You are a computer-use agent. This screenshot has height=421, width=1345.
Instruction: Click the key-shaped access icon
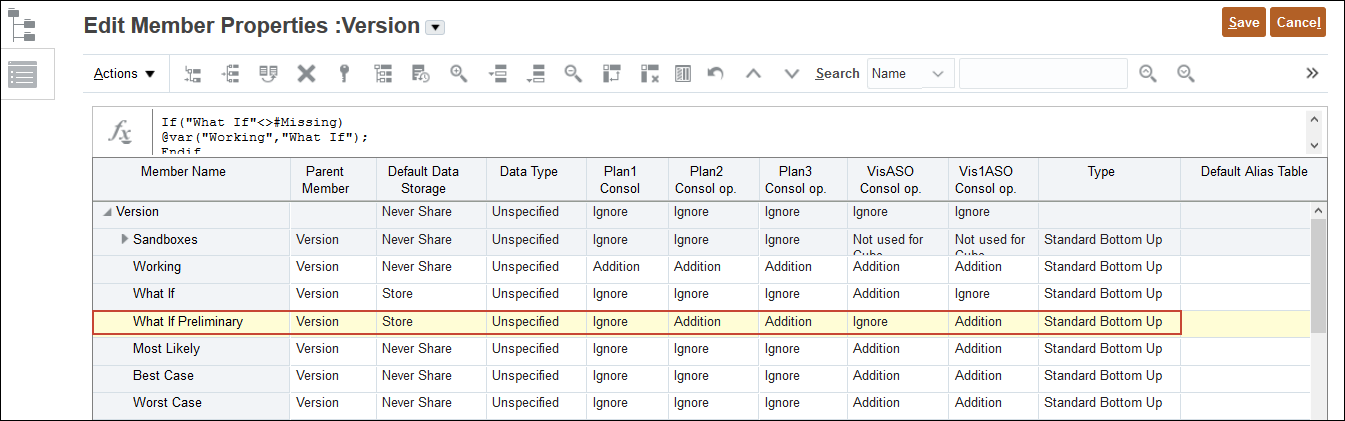pyautogui.click(x=344, y=73)
